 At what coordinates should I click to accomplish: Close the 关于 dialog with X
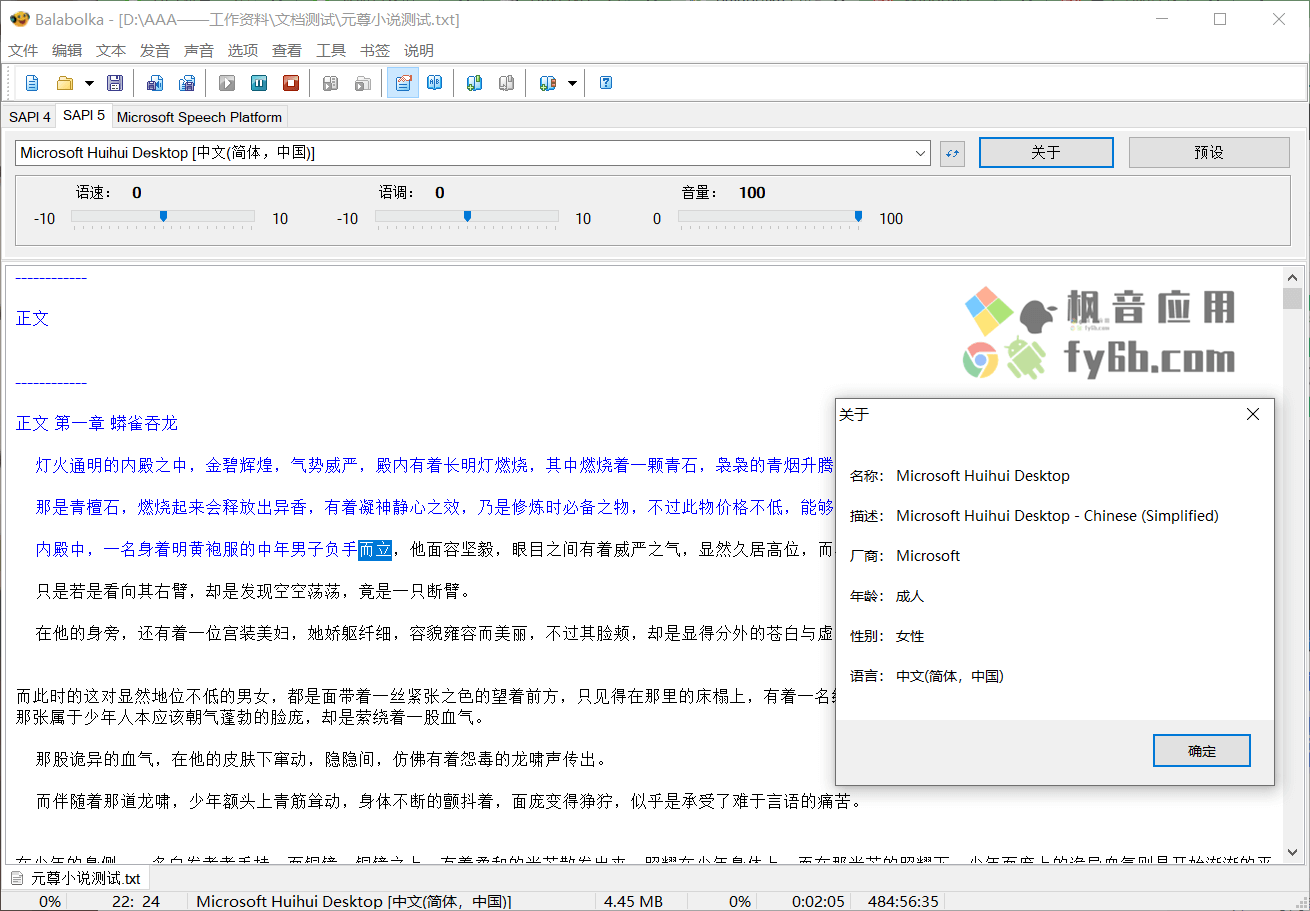(1253, 414)
